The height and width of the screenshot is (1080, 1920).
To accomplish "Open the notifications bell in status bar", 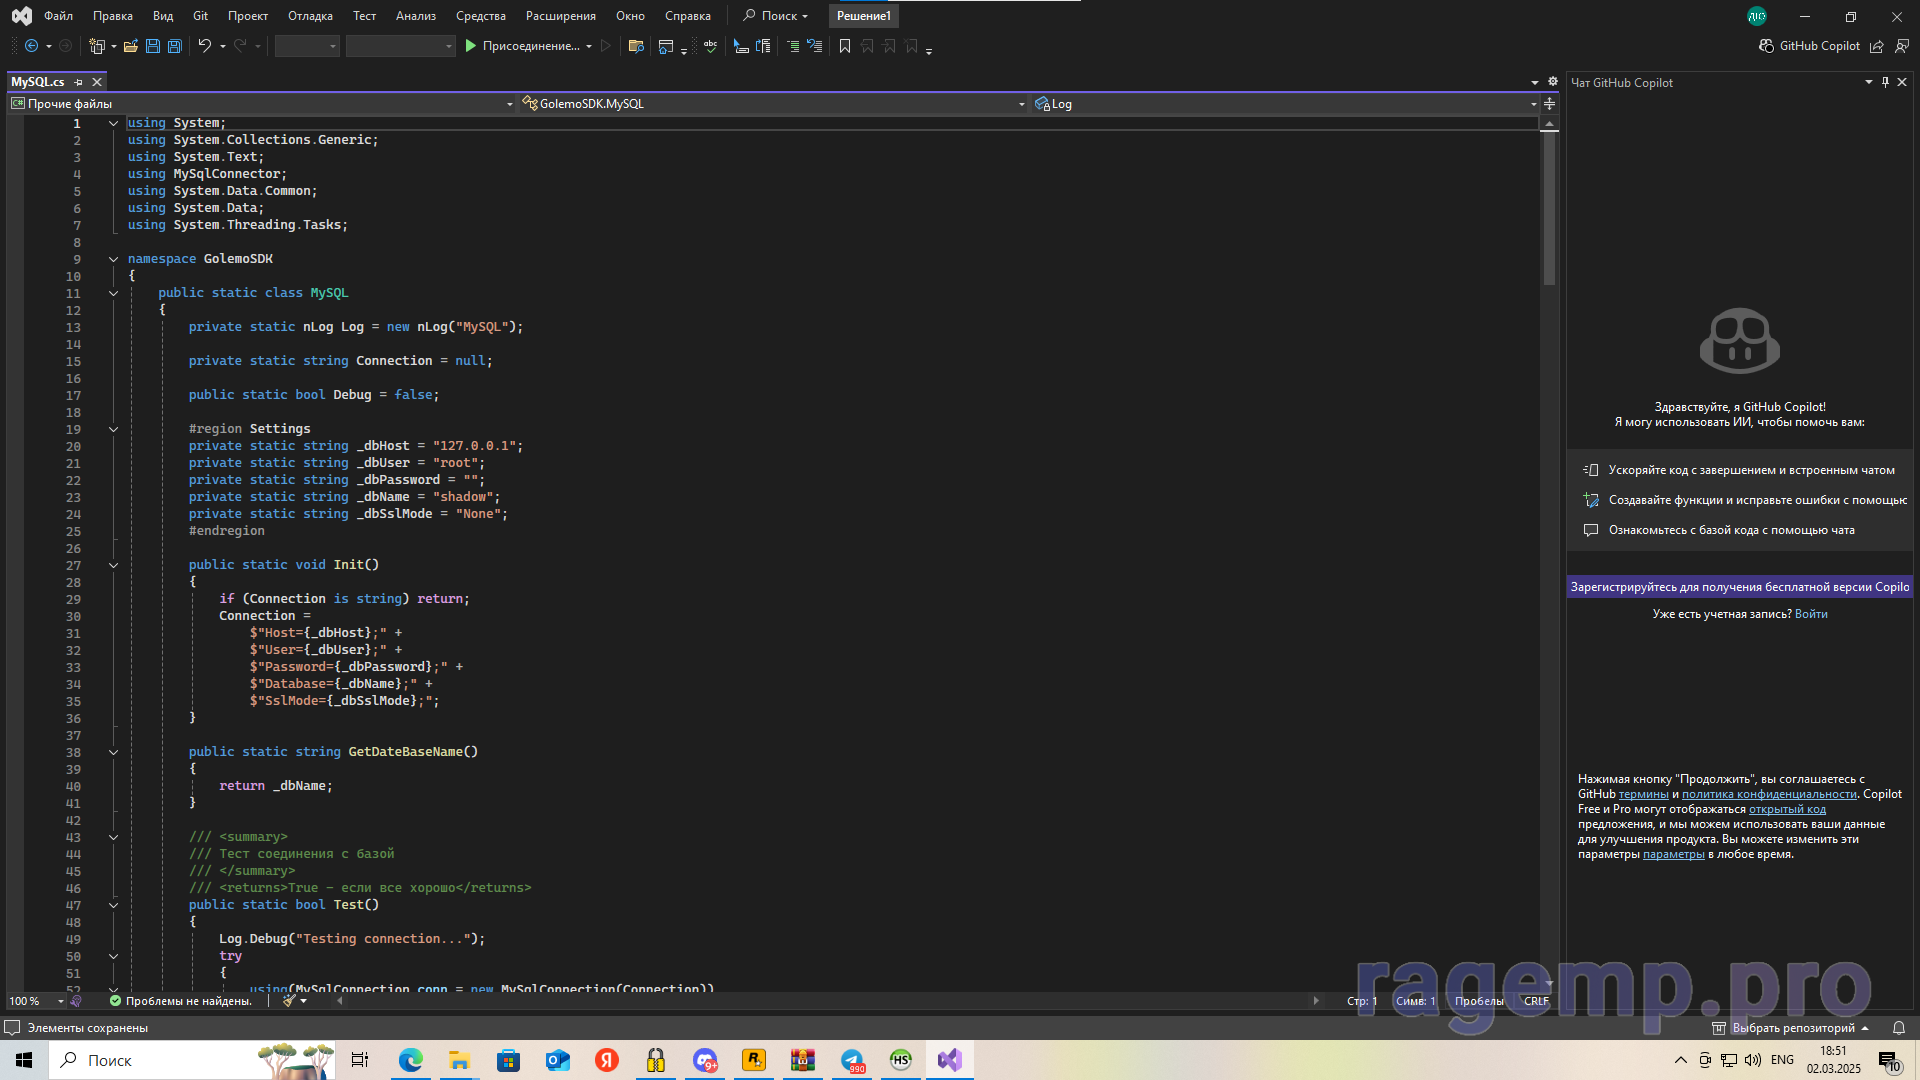I will pos(1898,1028).
